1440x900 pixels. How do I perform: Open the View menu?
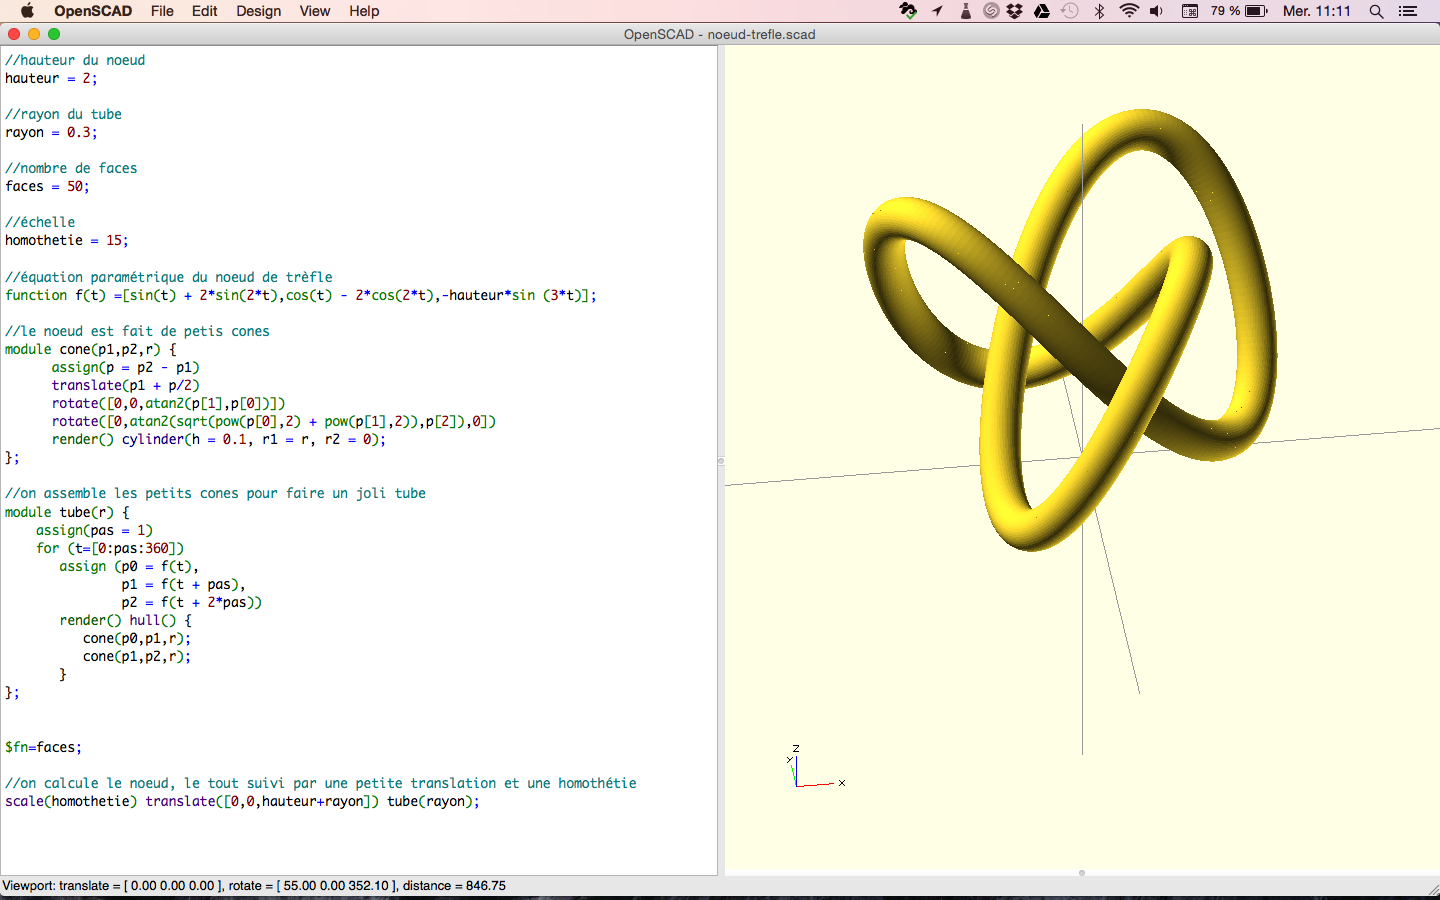click(x=315, y=11)
